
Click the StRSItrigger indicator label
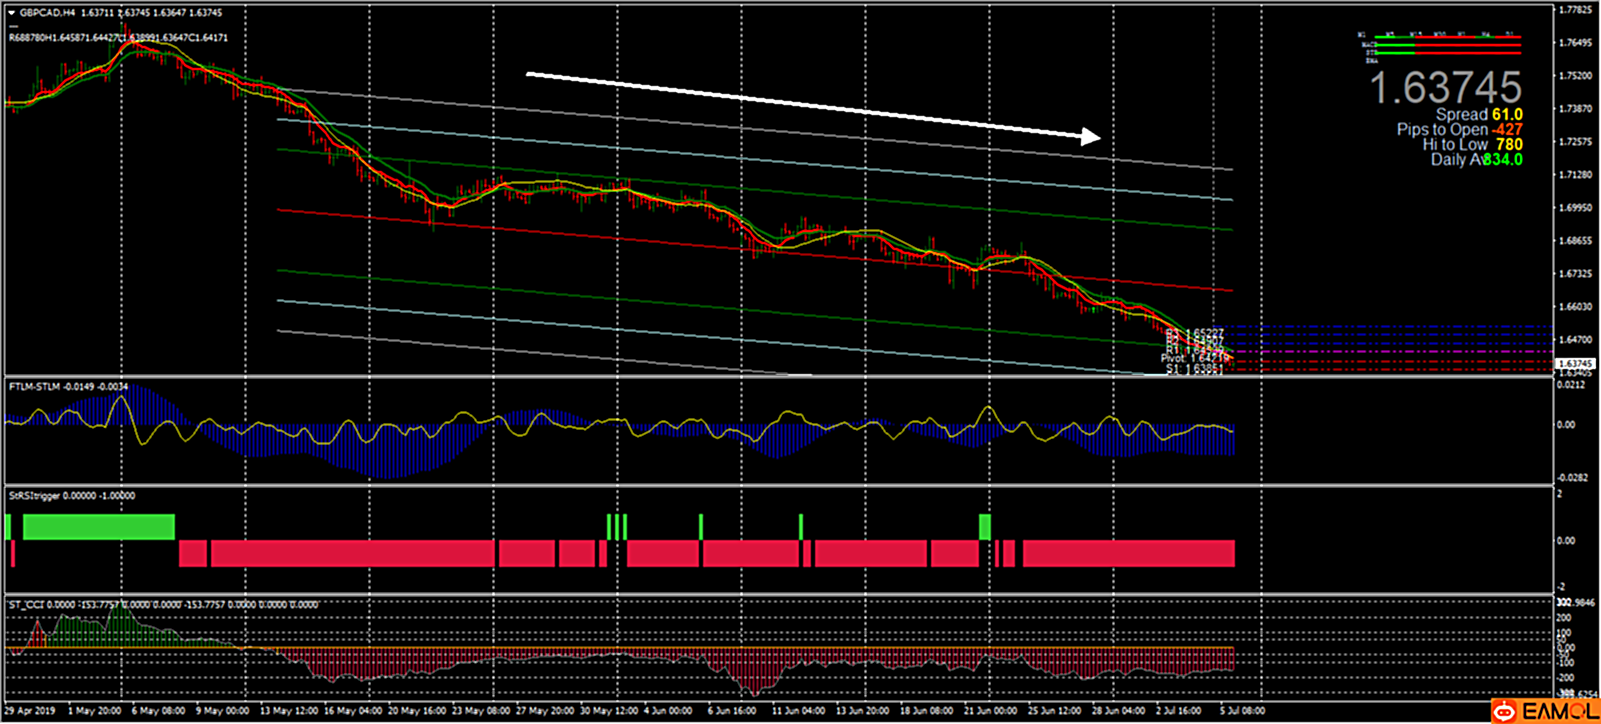click(36, 496)
